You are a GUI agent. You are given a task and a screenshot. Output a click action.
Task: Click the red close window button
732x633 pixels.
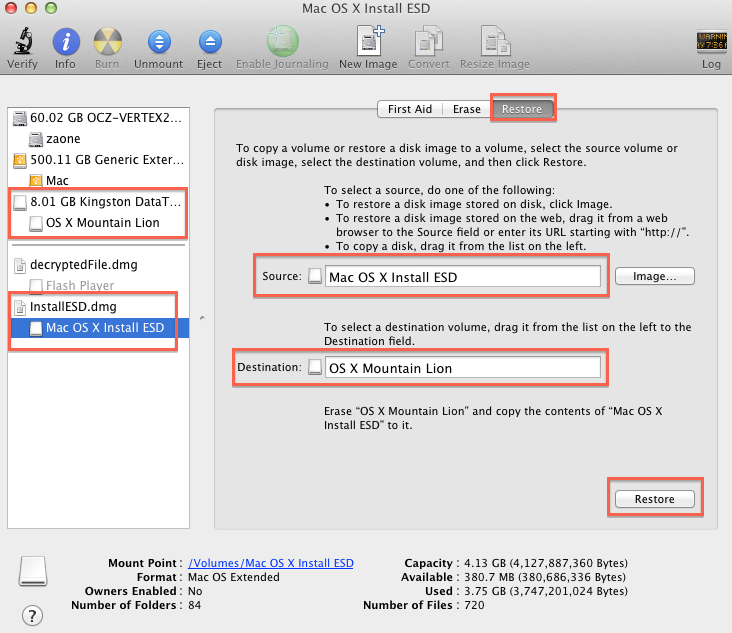pyautogui.click(x=10, y=8)
